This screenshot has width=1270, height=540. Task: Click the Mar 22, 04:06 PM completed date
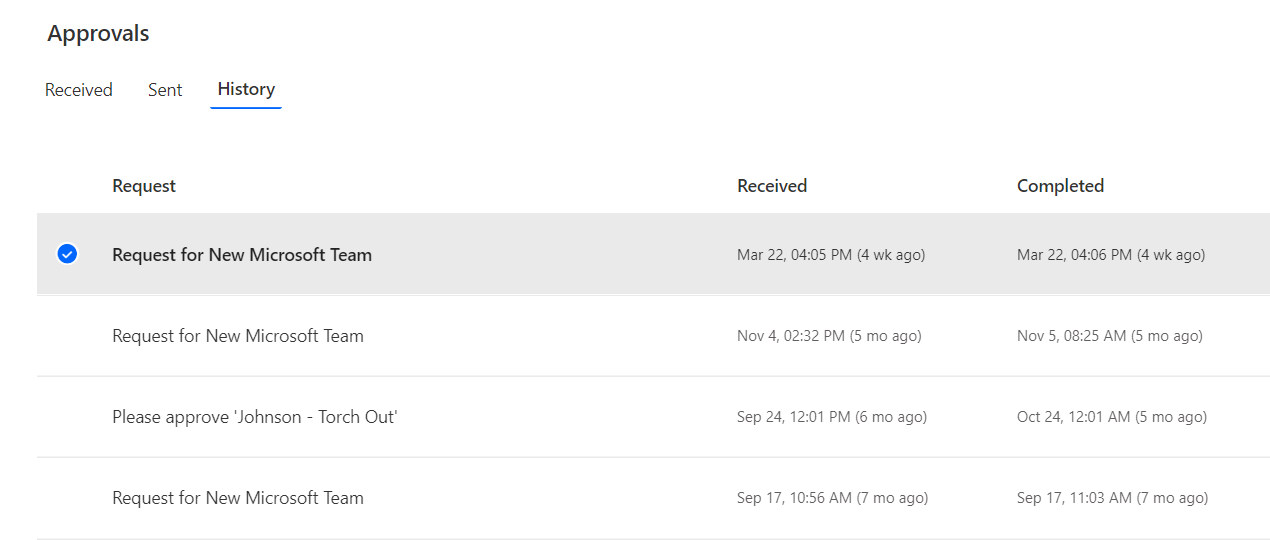pos(1111,255)
